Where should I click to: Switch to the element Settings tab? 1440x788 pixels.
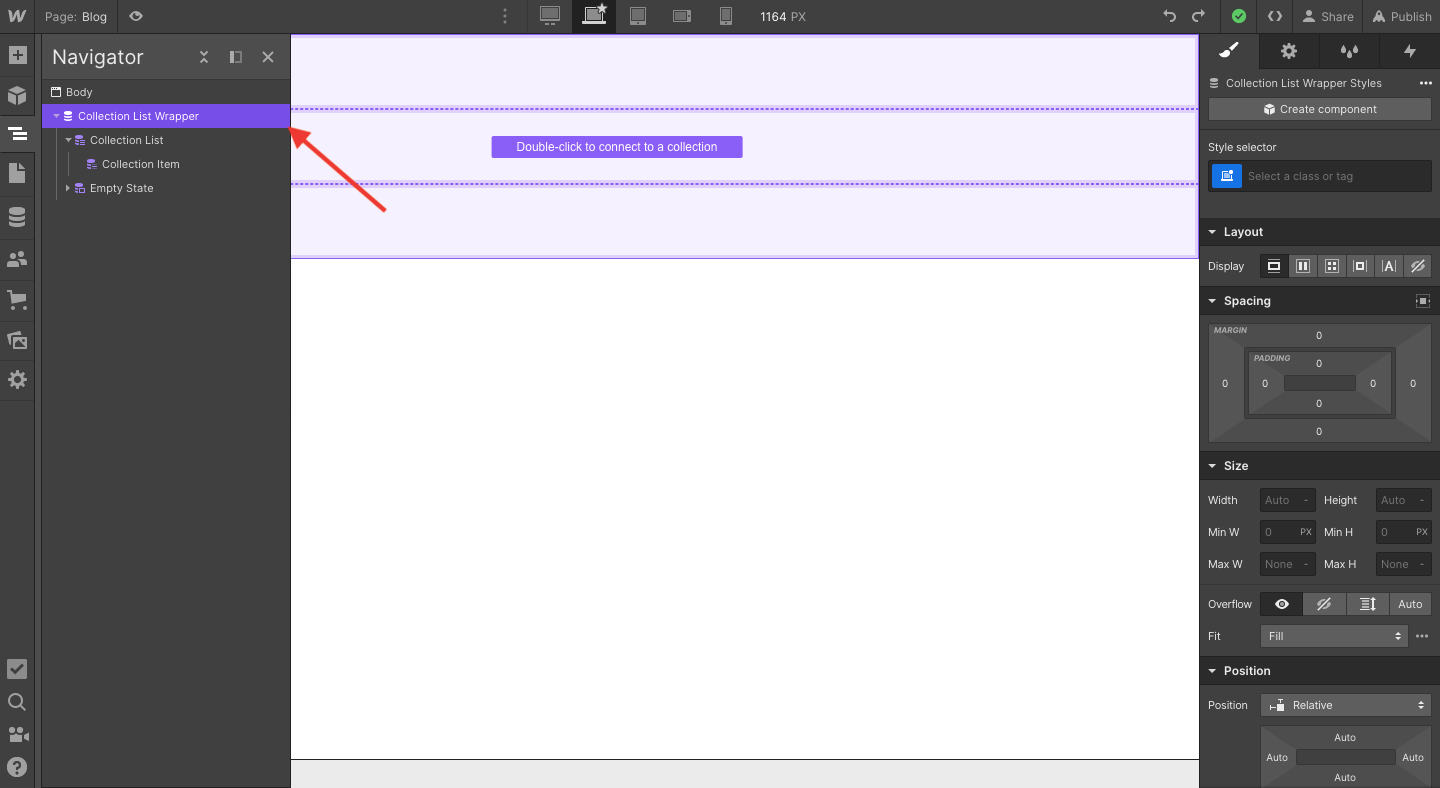tap(1288, 51)
